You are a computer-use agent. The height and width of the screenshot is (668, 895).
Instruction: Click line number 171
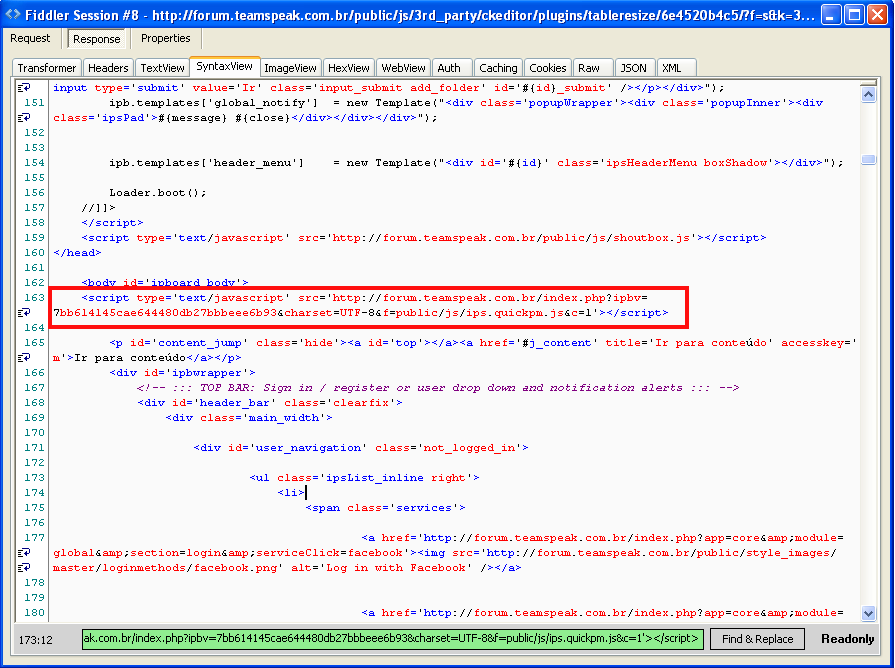tap(34, 448)
